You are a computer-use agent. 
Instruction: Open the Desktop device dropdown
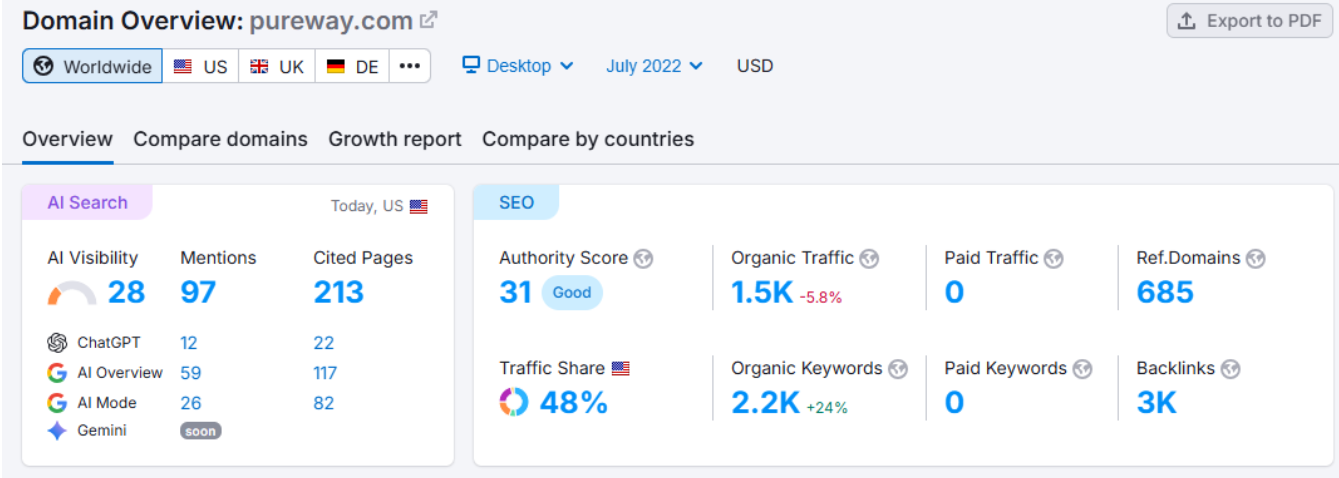point(517,66)
